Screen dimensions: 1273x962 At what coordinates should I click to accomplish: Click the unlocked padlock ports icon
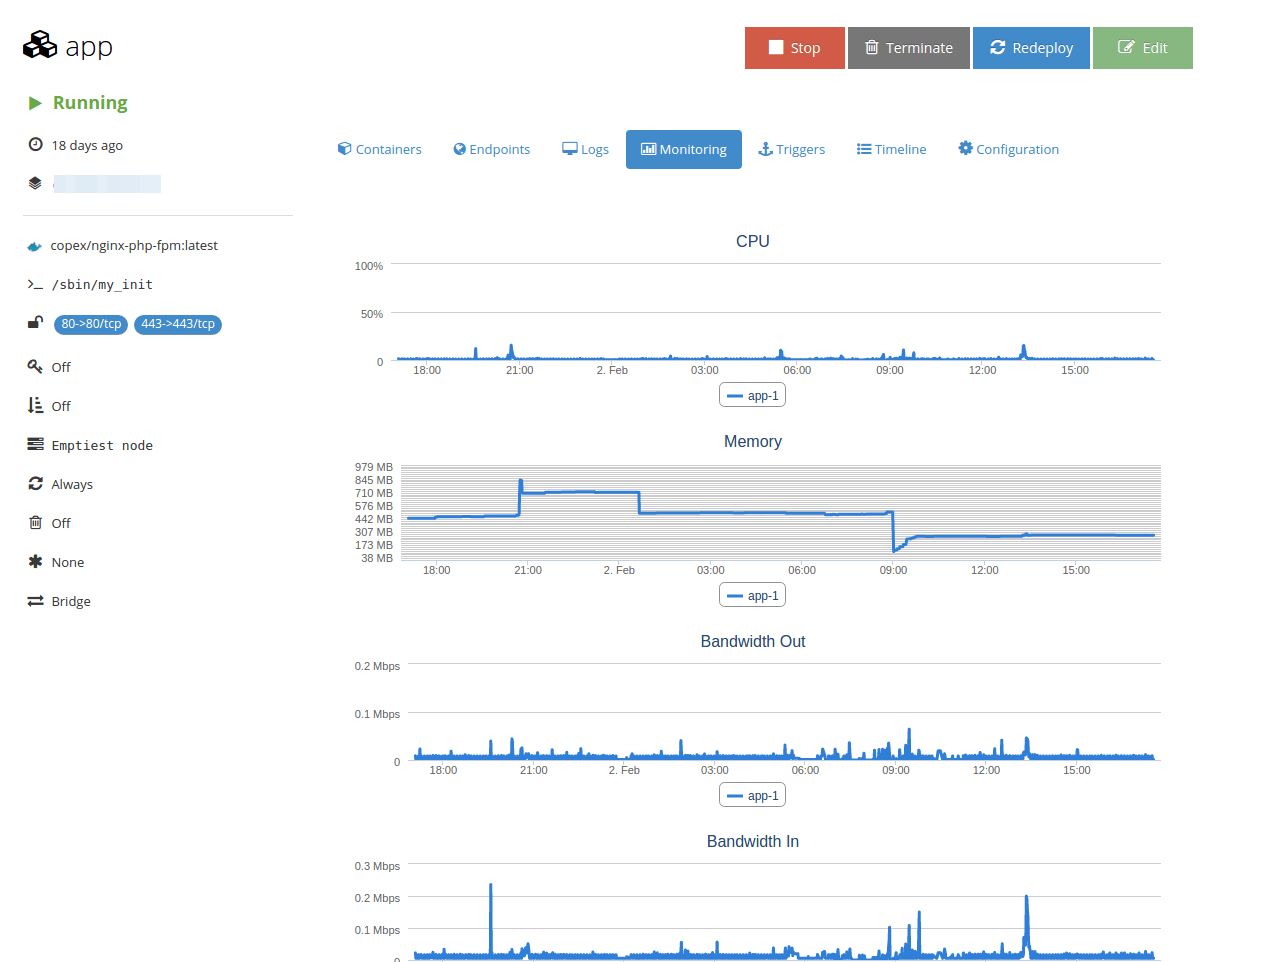tap(35, 323)
